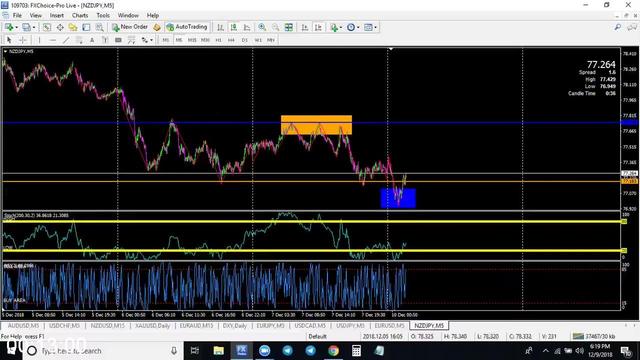Select the cursor arrow tool

(x=9, y=40)
